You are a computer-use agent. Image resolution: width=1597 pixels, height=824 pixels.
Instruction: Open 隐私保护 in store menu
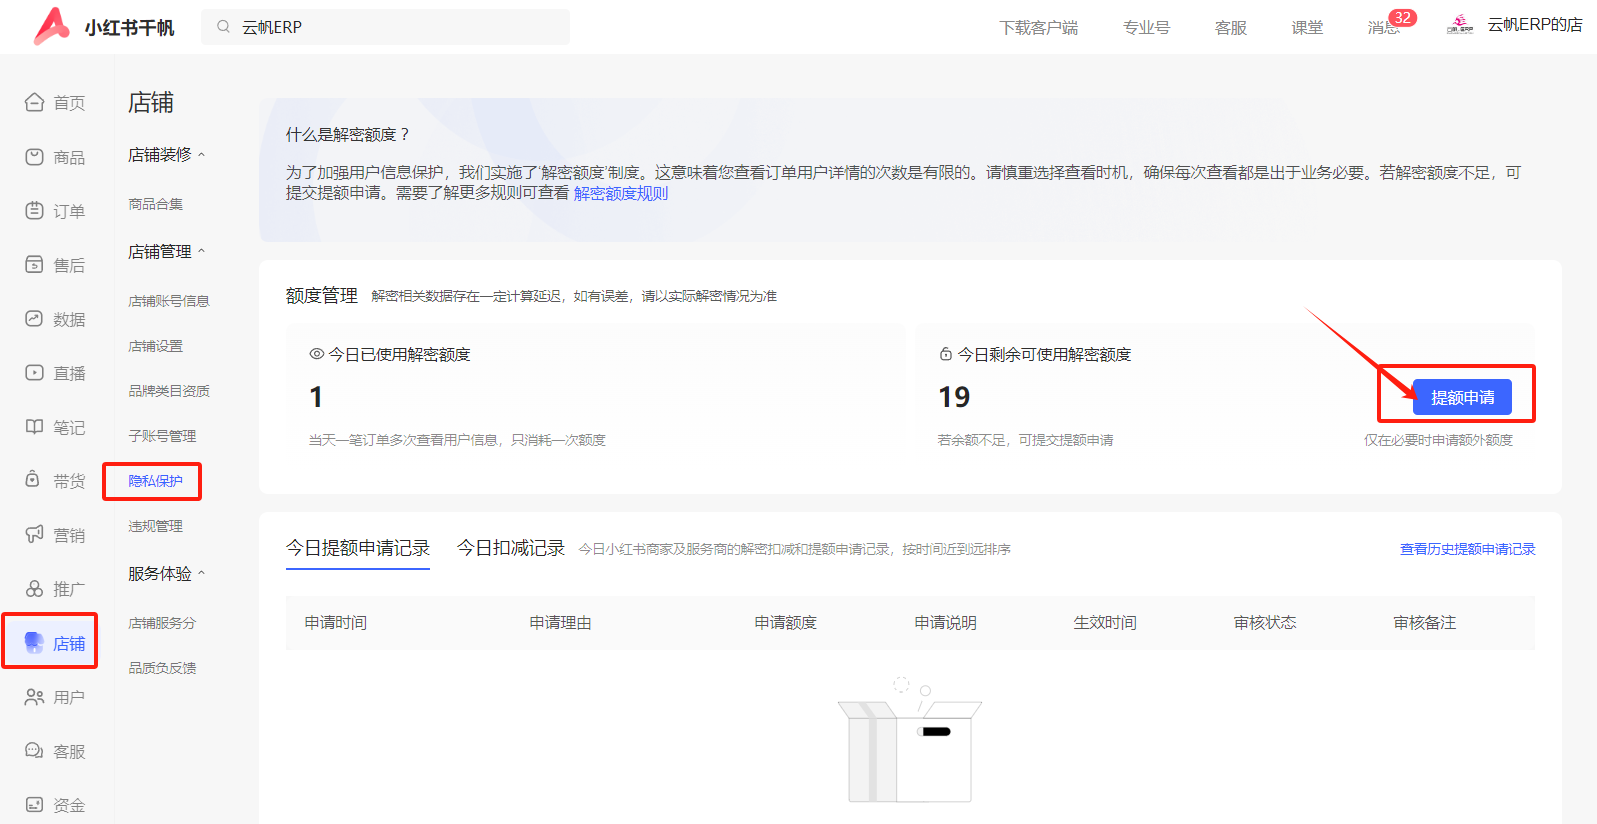[155, 481]
